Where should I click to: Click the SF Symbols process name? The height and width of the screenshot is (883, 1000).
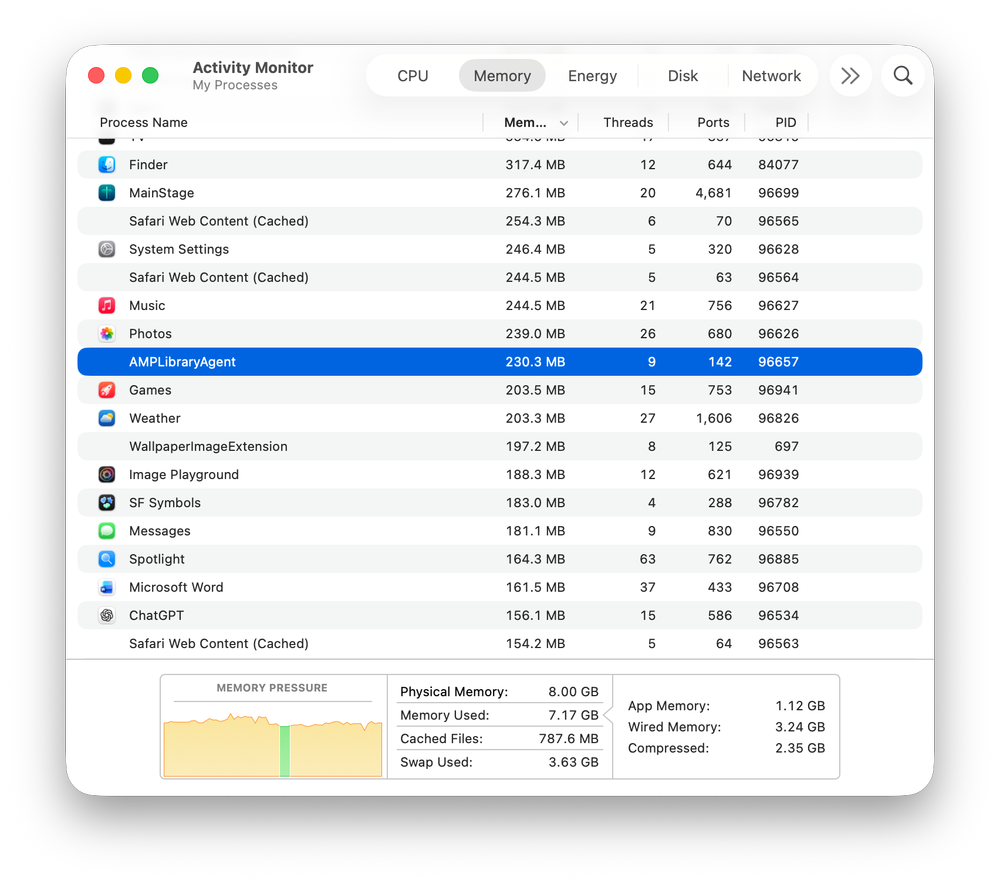(x=165, y=502)
